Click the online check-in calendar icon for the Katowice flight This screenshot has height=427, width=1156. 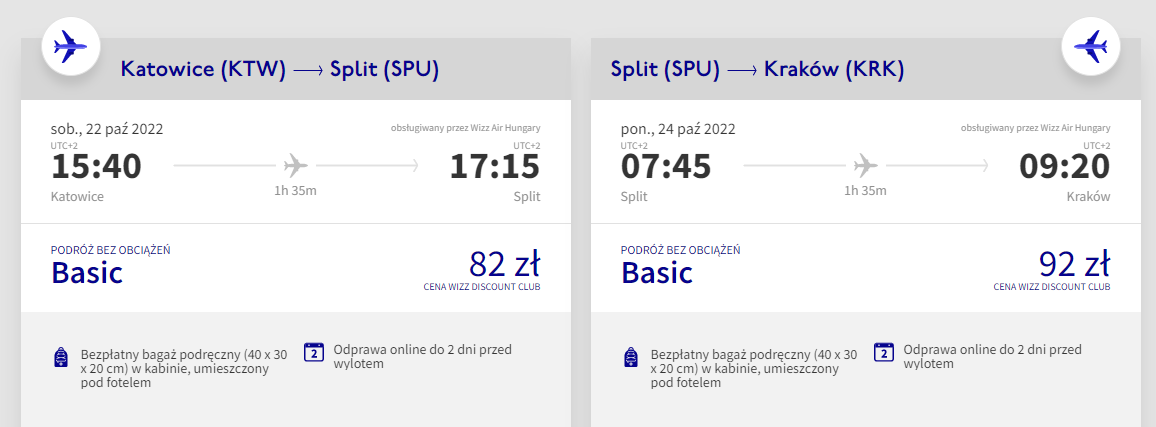click(314, 352)
